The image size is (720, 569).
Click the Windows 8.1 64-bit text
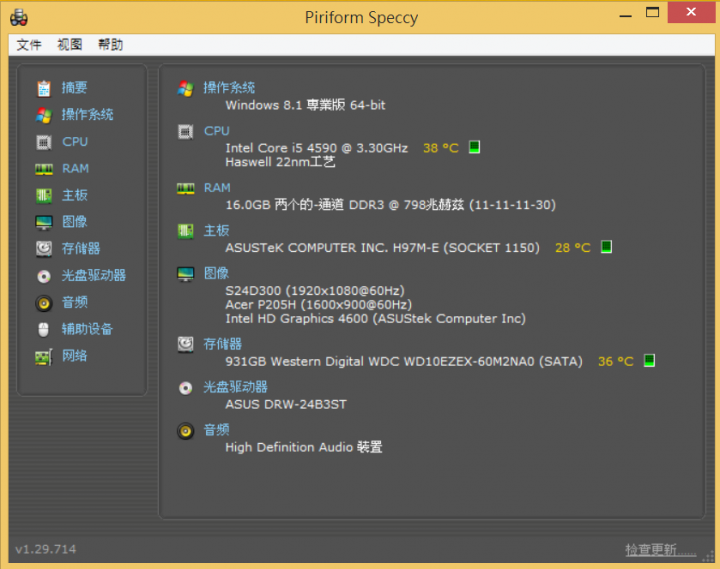(x=305, y=105)
